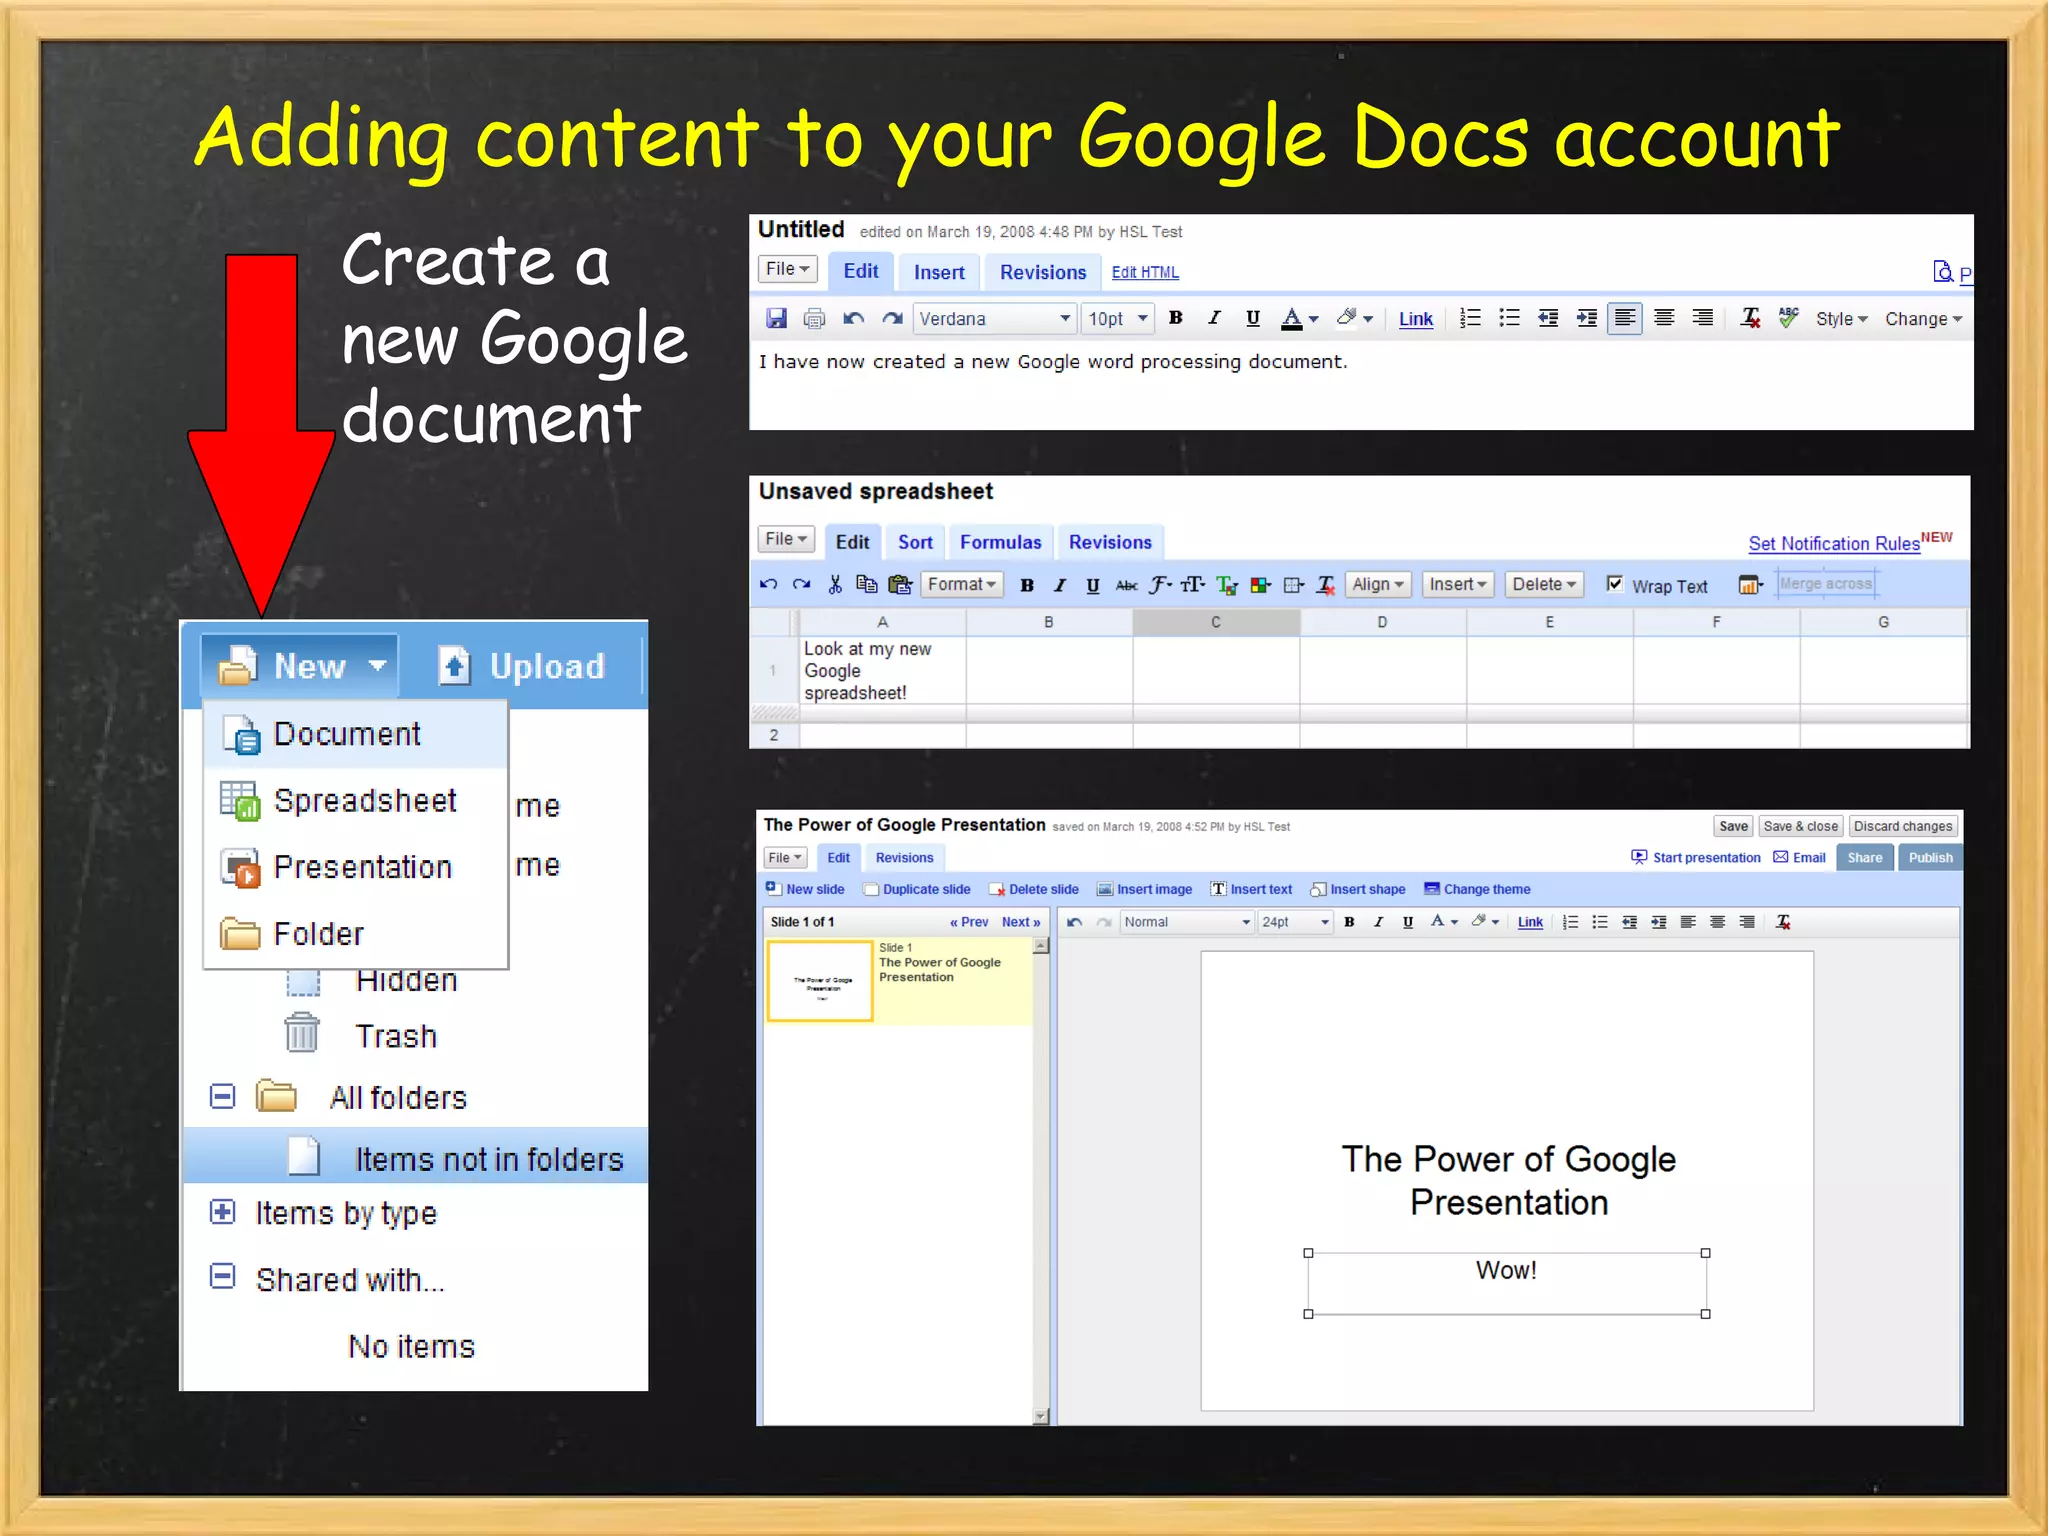The image size is (2048, 1536).
Task: Select Items not in folders row
Action: (416, 1157)
